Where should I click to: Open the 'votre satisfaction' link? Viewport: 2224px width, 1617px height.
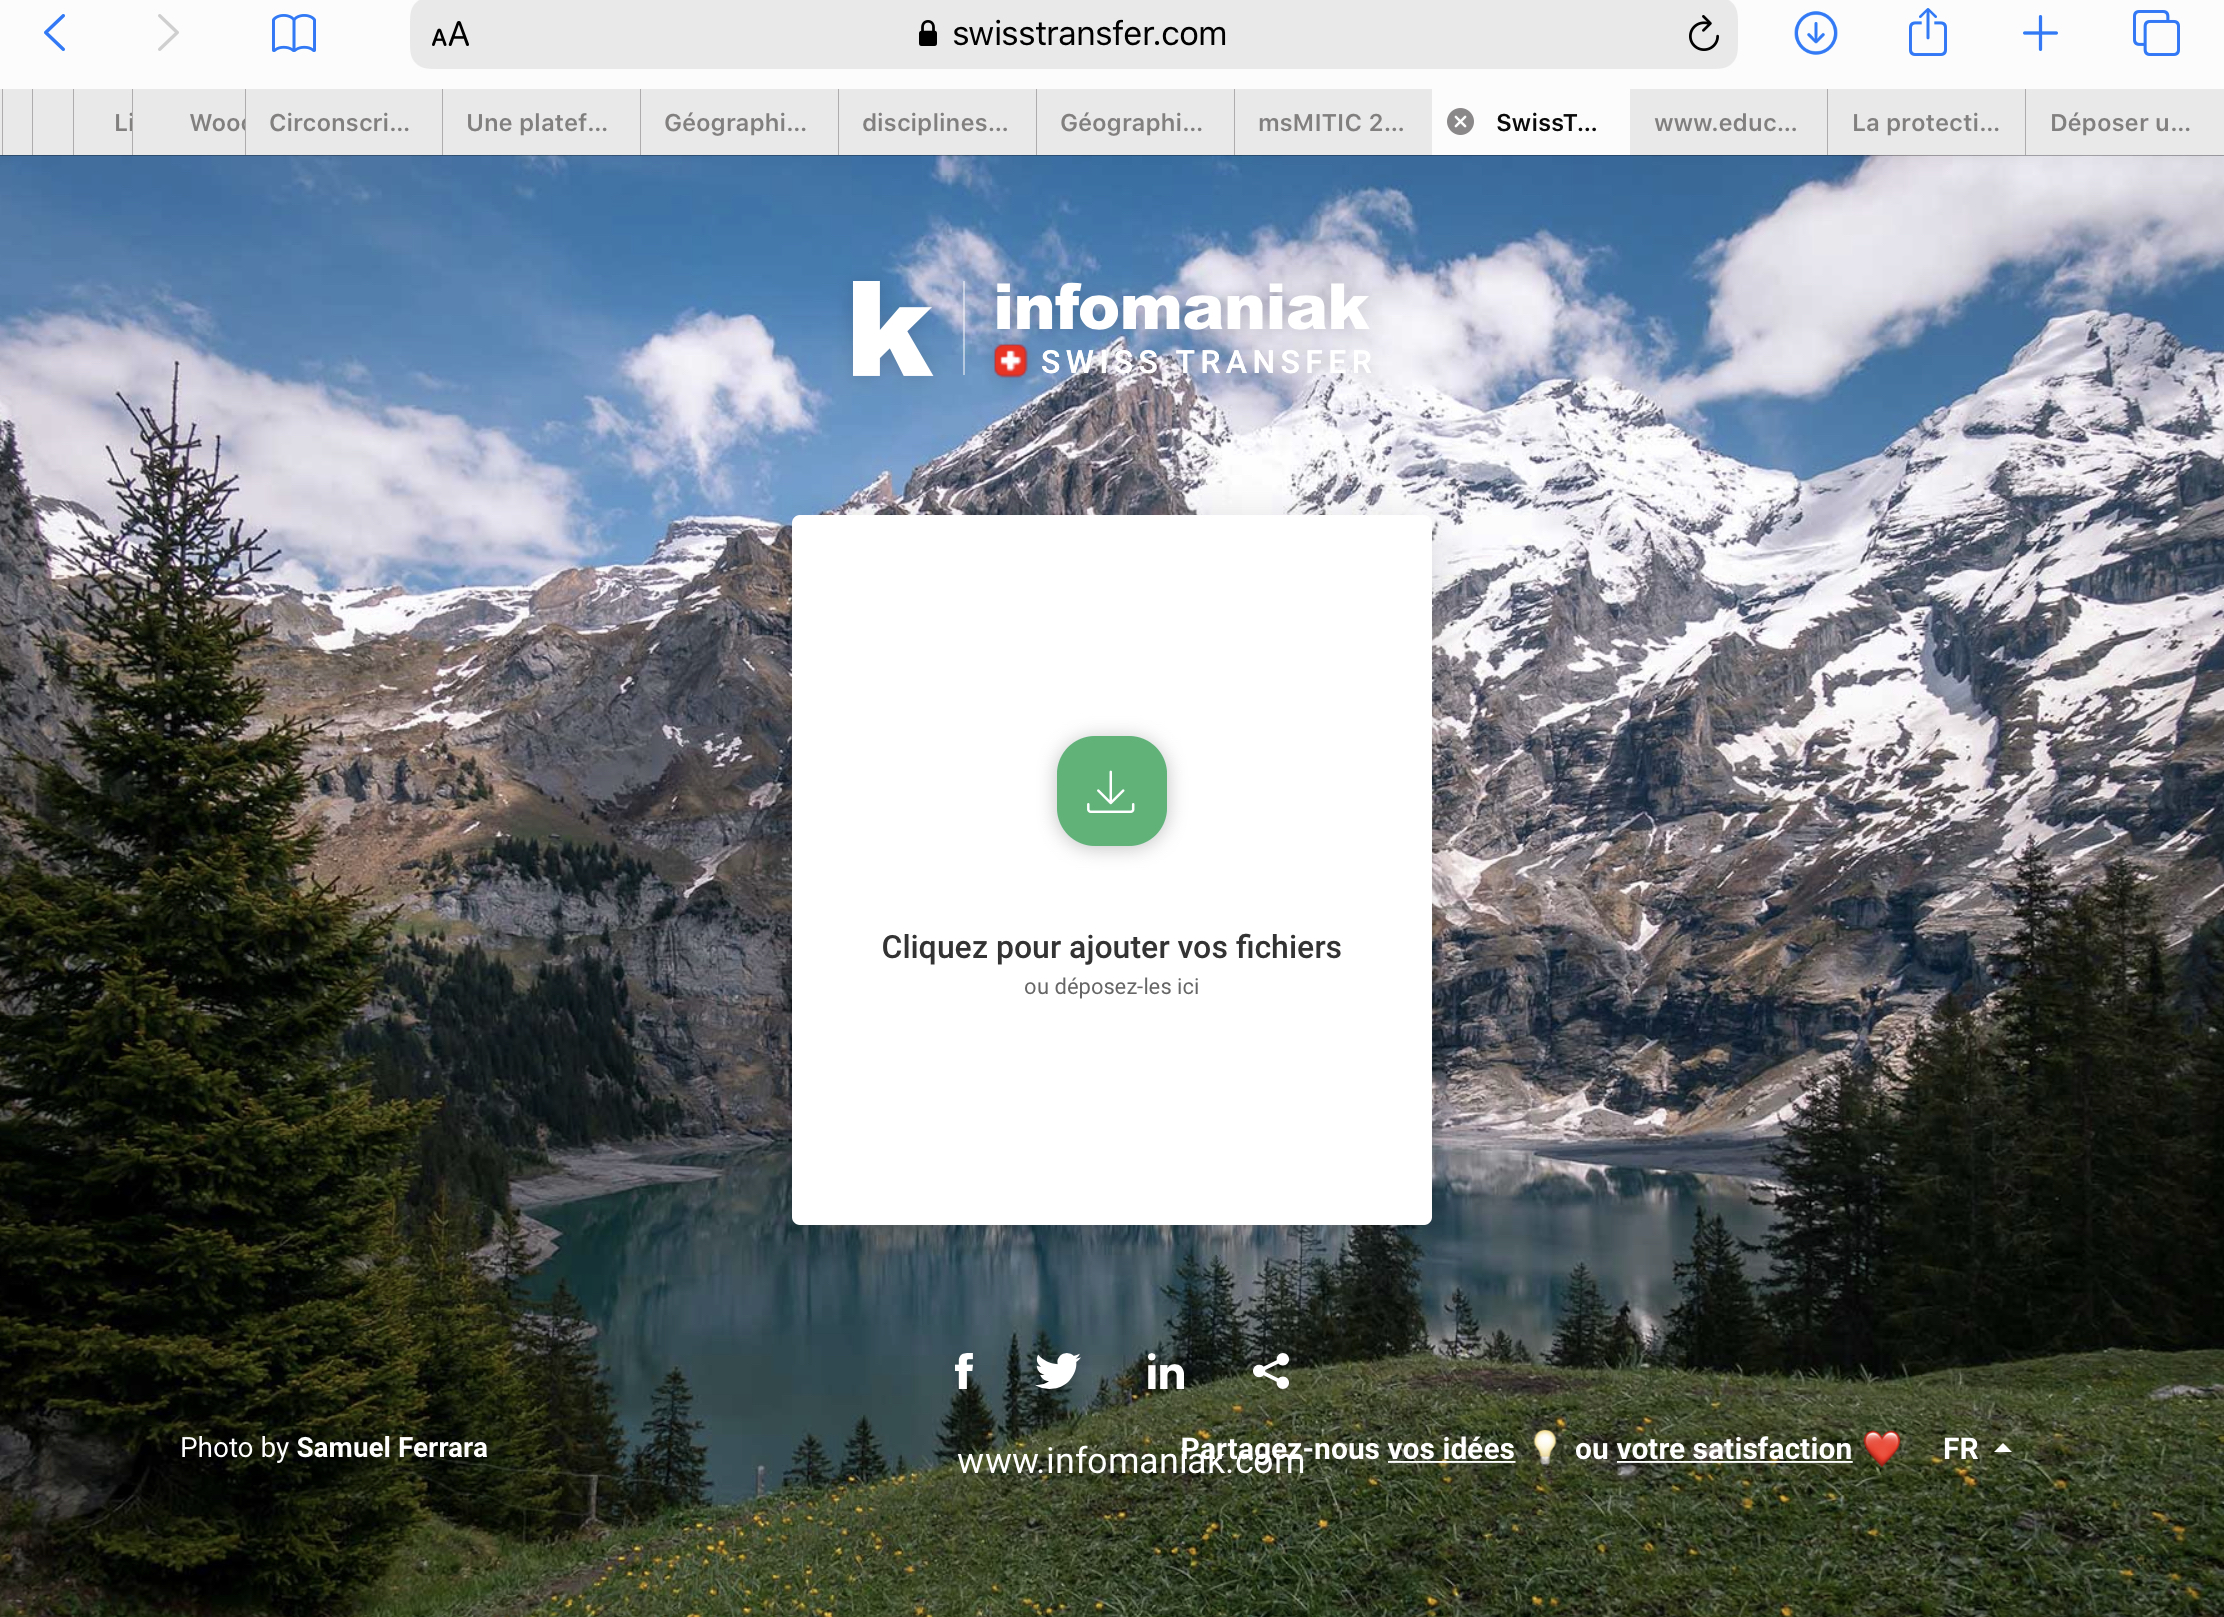click(x=1733, y=1449)
